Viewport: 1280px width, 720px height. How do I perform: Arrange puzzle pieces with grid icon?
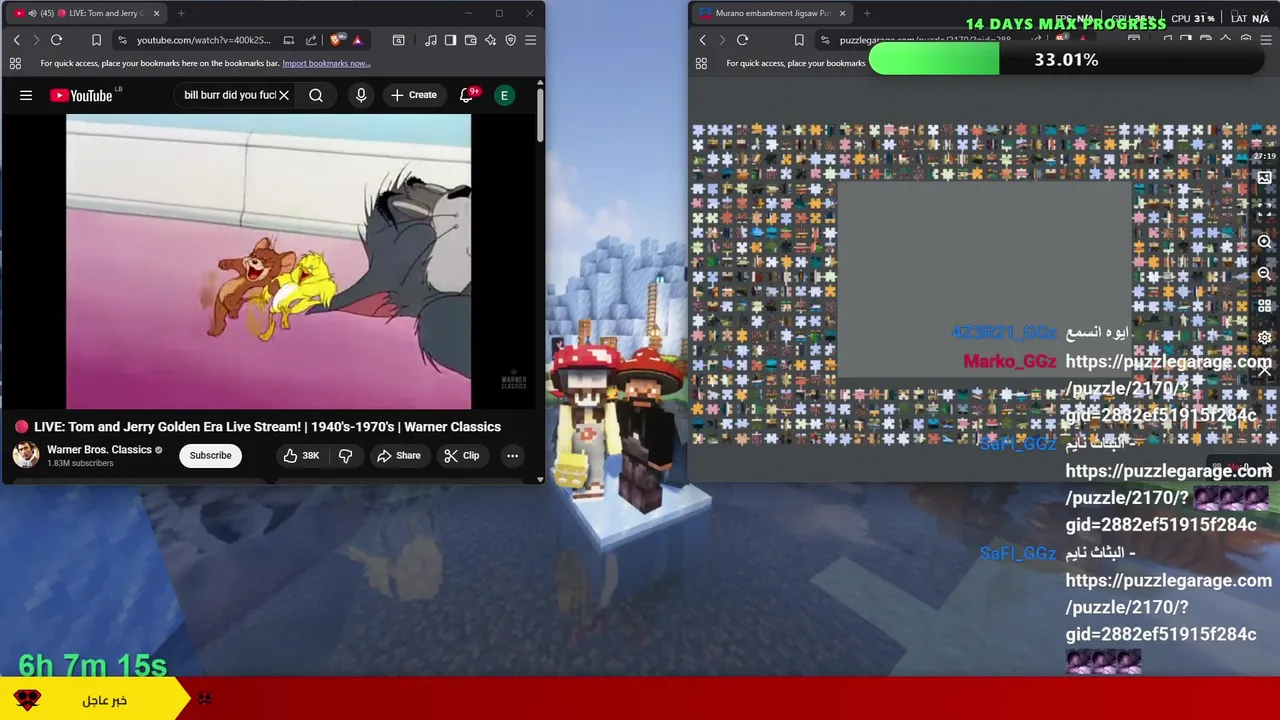(1264, 305)
